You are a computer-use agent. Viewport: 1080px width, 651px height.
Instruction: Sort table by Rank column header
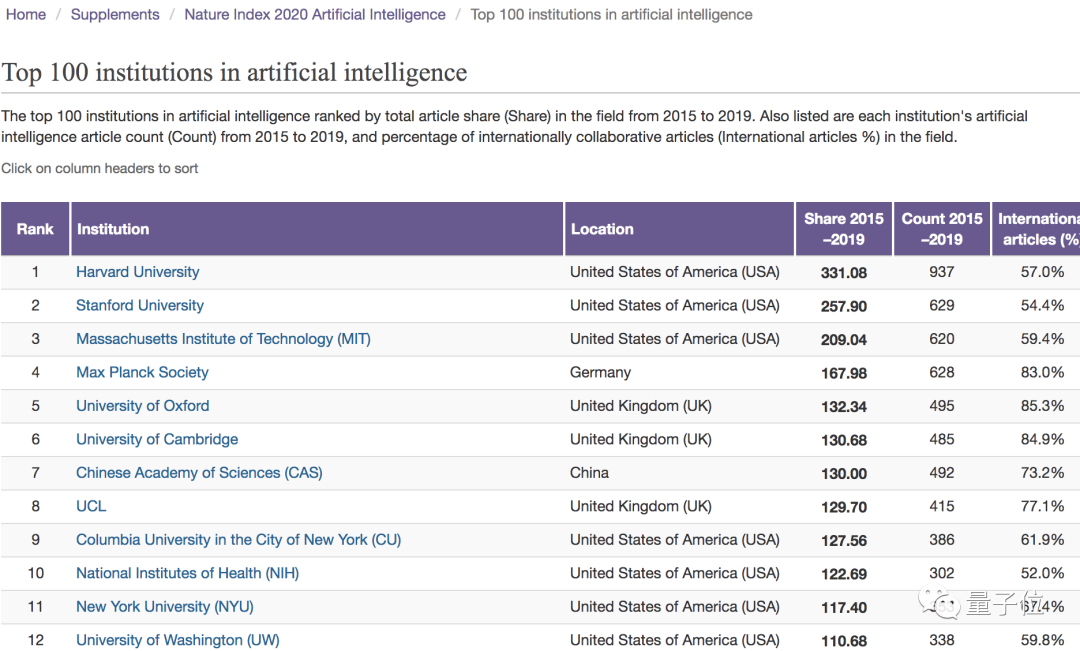(x=35, y=229)
